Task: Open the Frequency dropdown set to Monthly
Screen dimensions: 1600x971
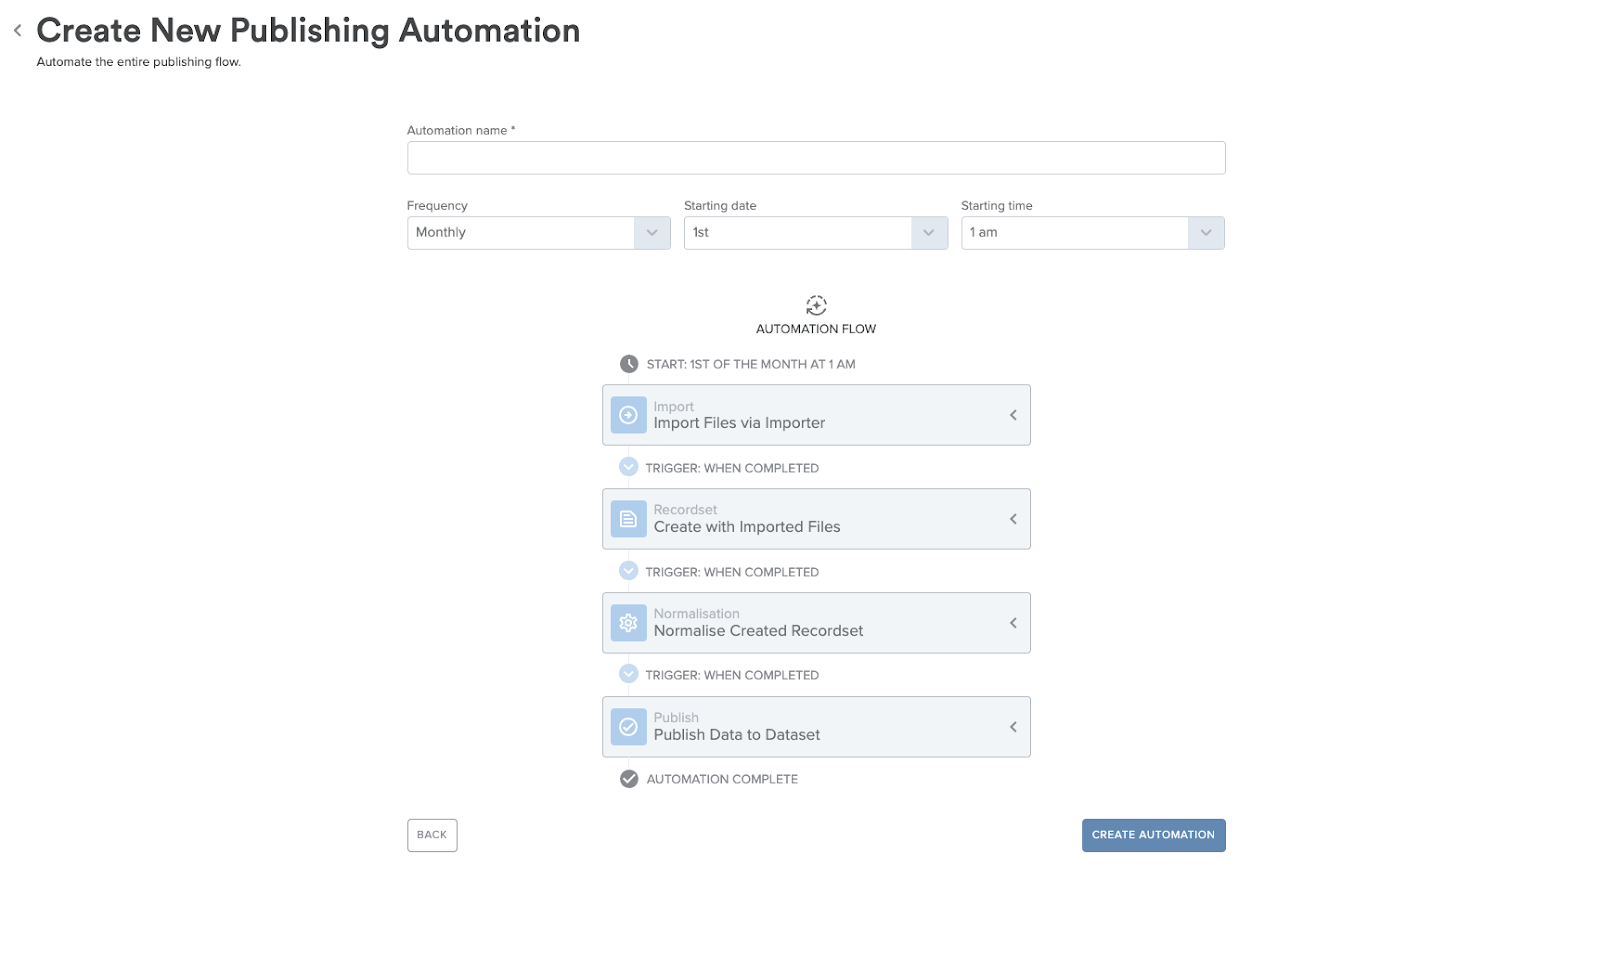Action: (x=652, y=232)
